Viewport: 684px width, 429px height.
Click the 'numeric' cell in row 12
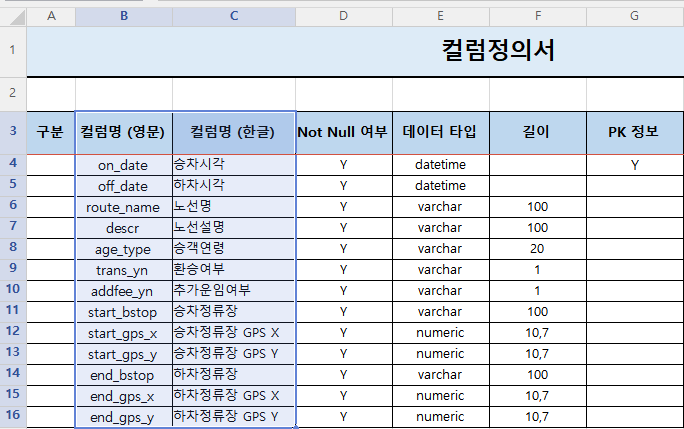[441, 333]
